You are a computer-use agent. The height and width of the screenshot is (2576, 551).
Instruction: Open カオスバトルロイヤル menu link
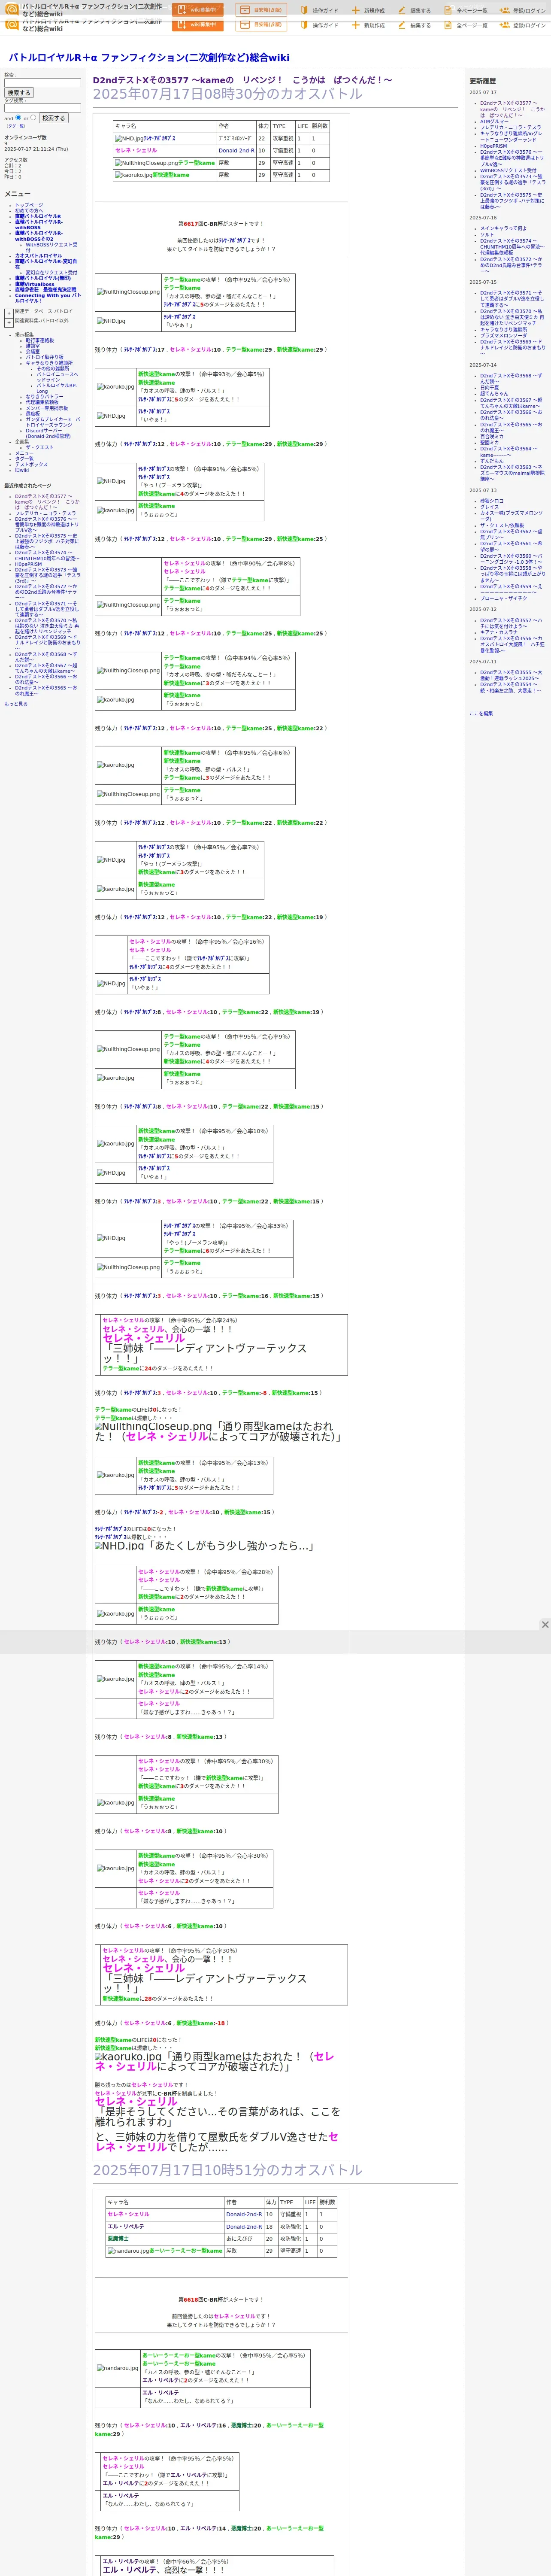tap(38, 255)
